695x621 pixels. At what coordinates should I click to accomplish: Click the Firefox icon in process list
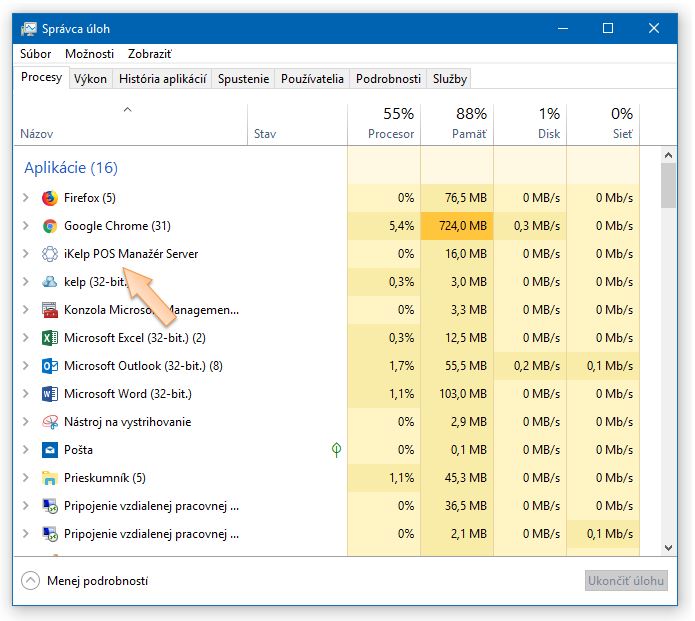50,198
